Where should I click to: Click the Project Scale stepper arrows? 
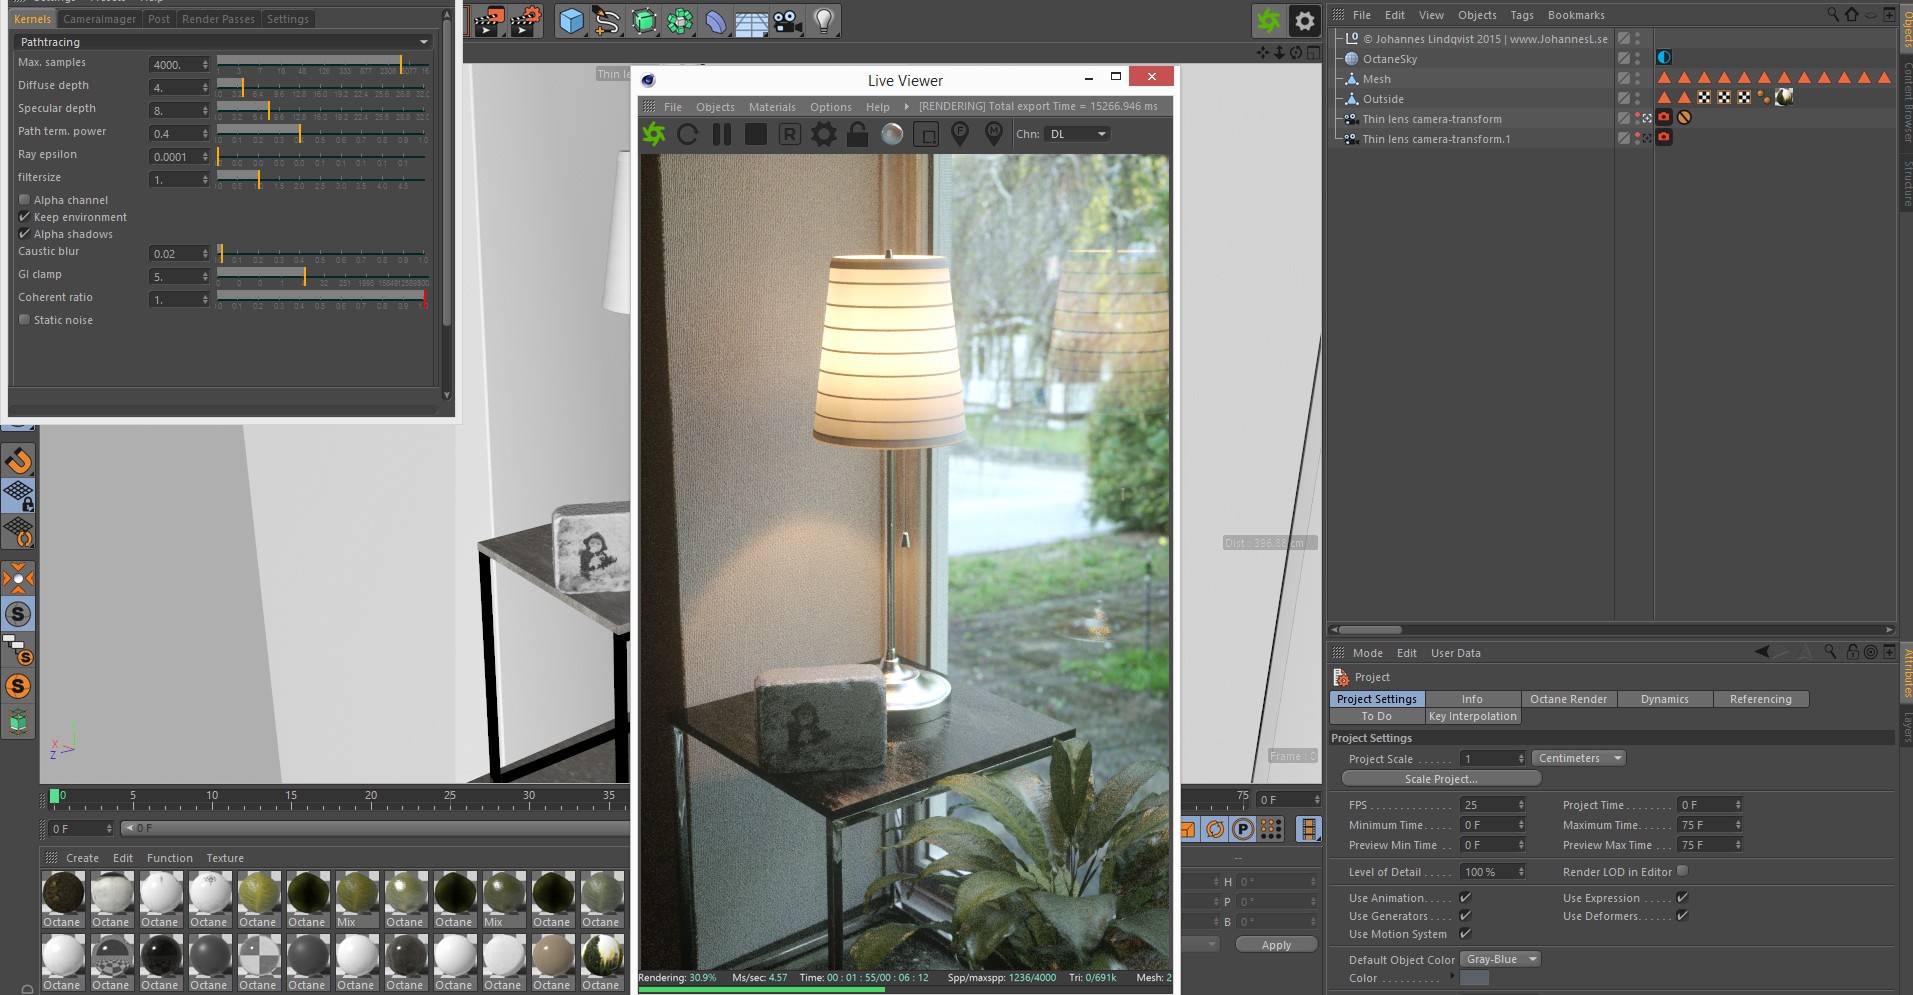coord(1521,759)
